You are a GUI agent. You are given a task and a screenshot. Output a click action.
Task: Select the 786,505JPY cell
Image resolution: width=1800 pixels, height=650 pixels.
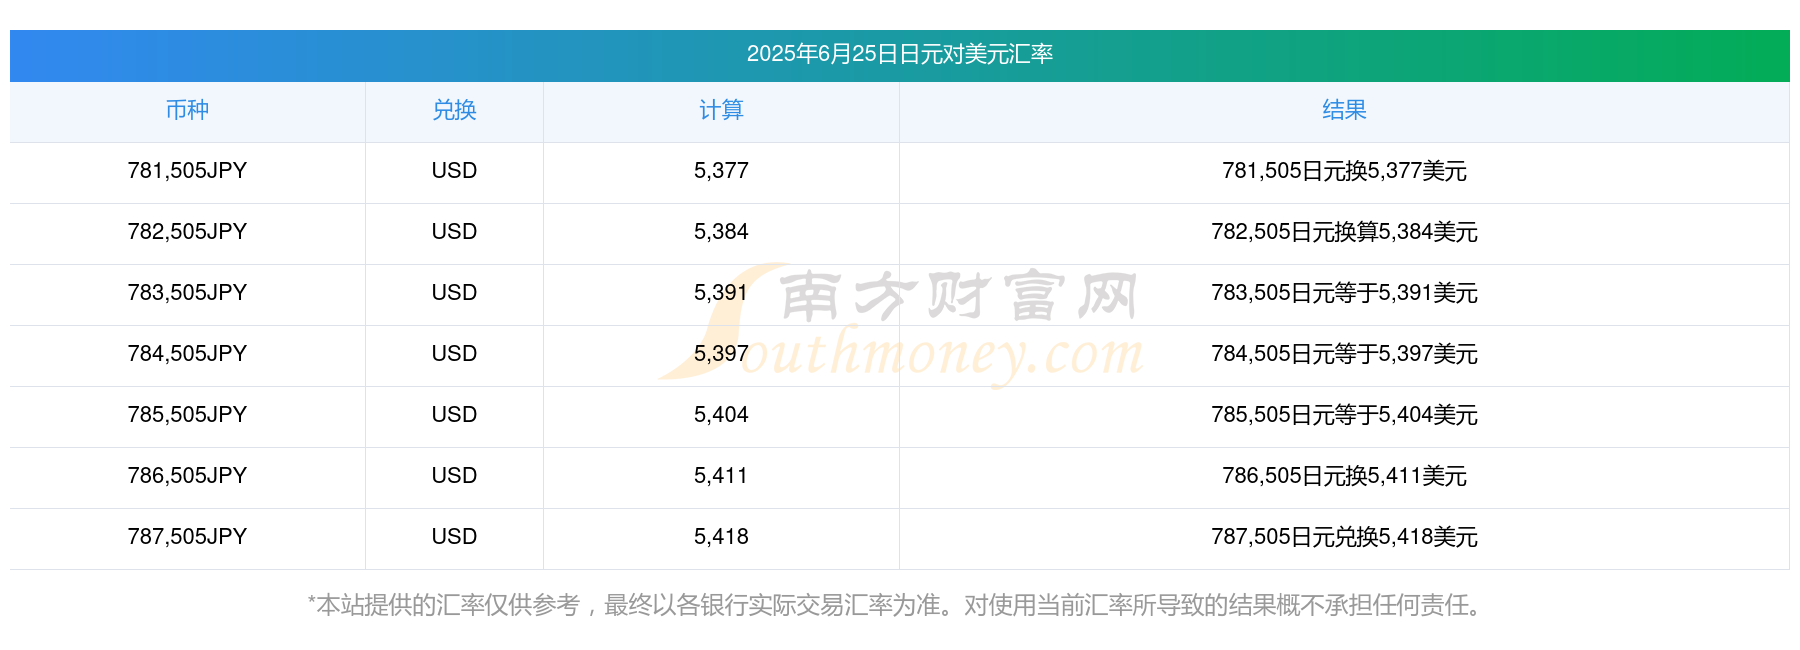pos(187,476)
